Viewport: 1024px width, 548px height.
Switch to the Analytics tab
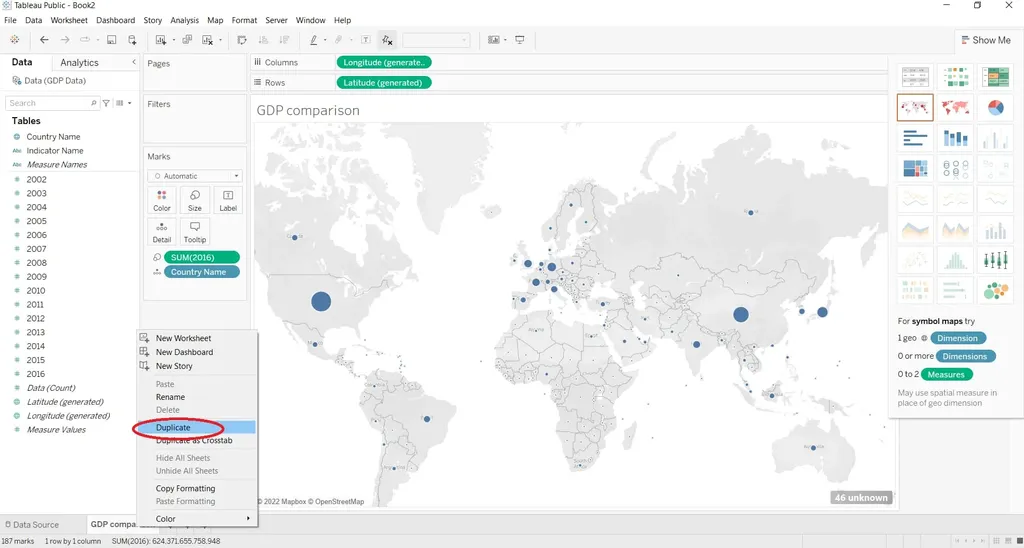point(80,63)
